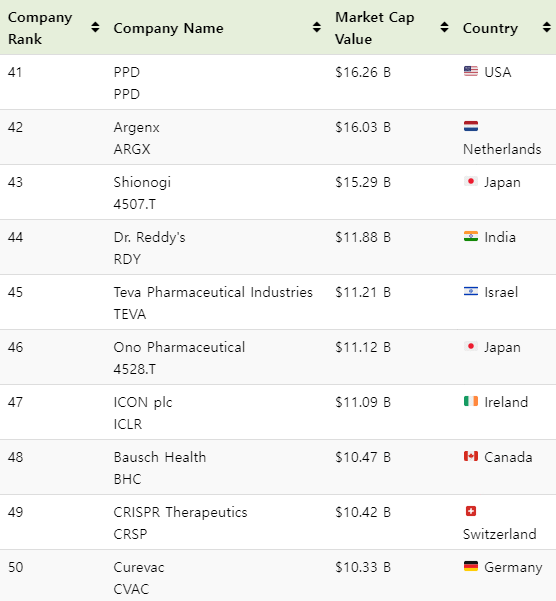The width and height of the screenshot is (556, 601).
Task: Click the India flag icon
Action: (471, 236)
